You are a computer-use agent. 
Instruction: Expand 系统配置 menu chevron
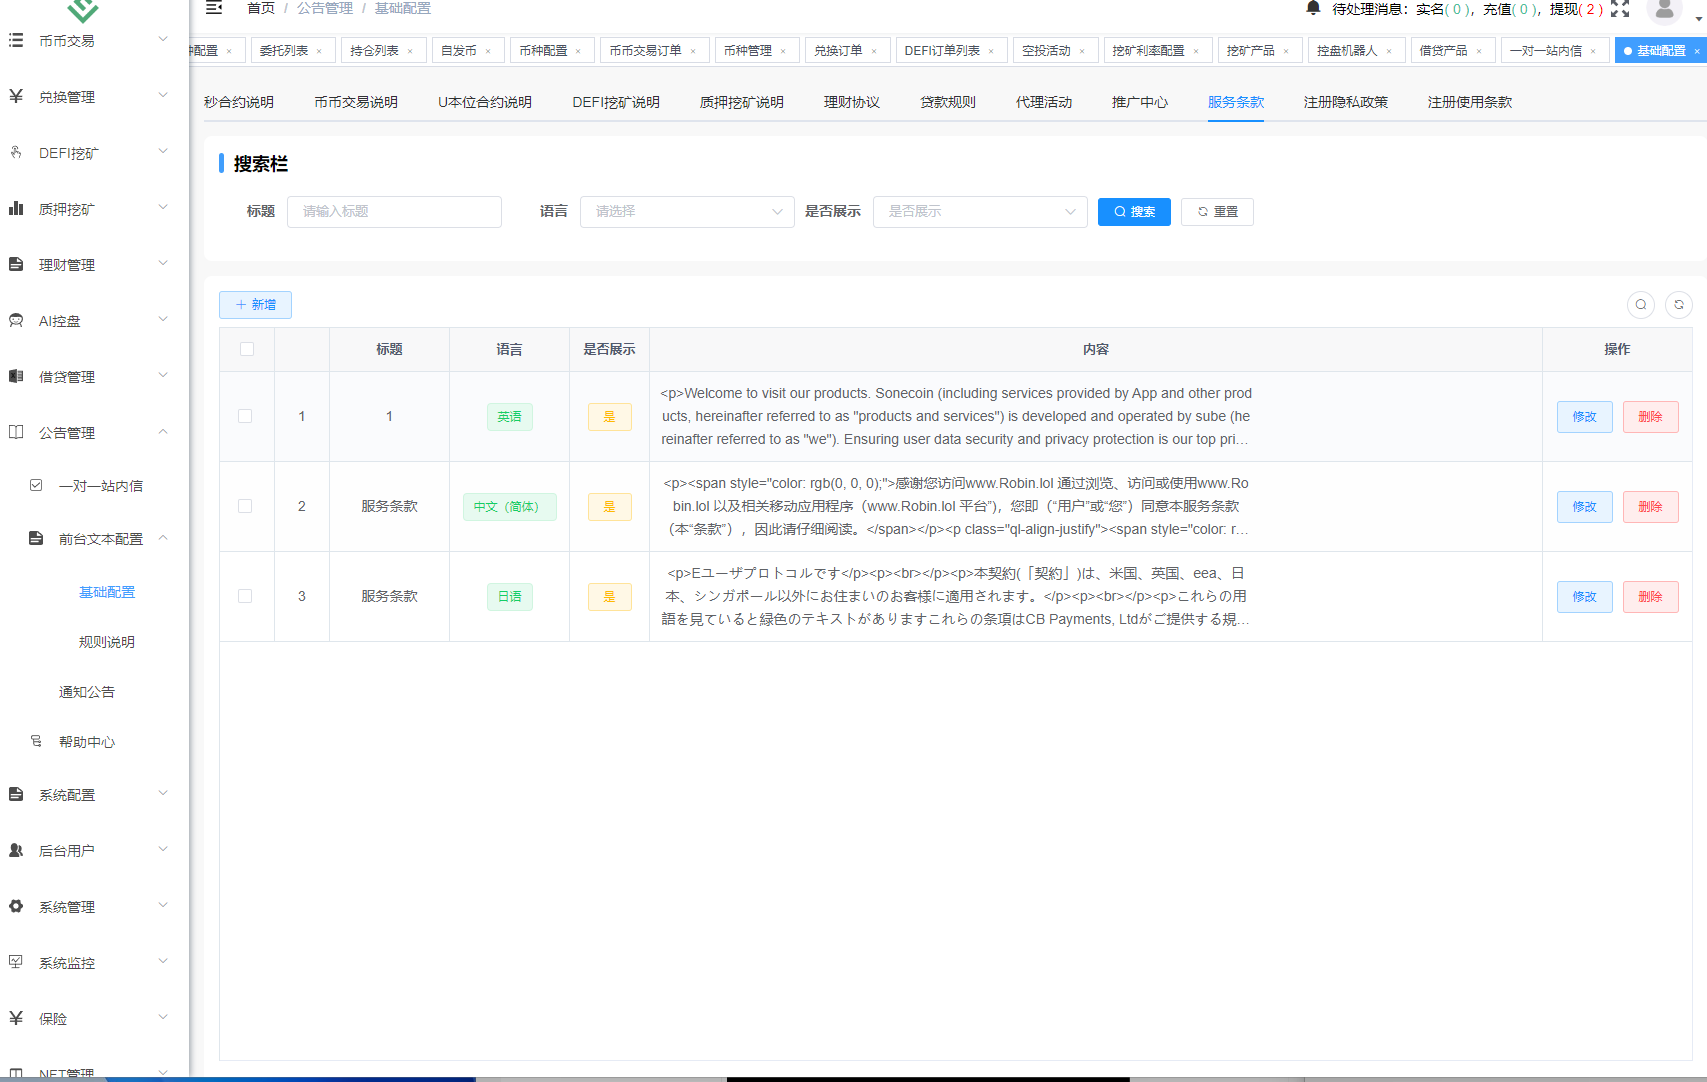(163, 793)
